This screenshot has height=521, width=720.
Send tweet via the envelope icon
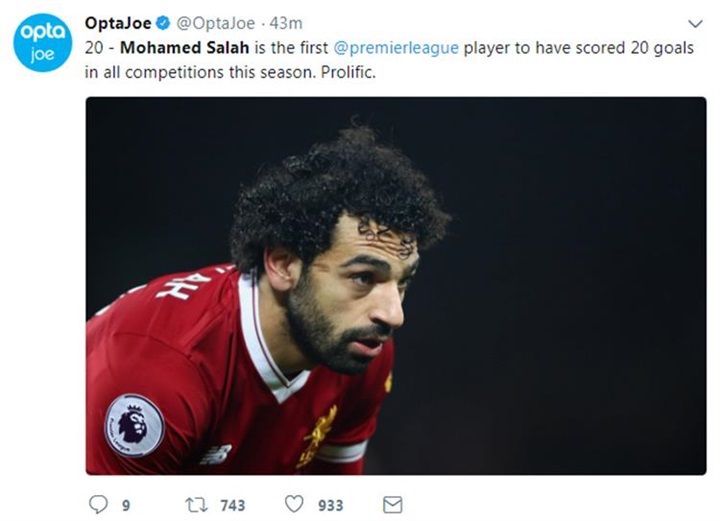393,505
